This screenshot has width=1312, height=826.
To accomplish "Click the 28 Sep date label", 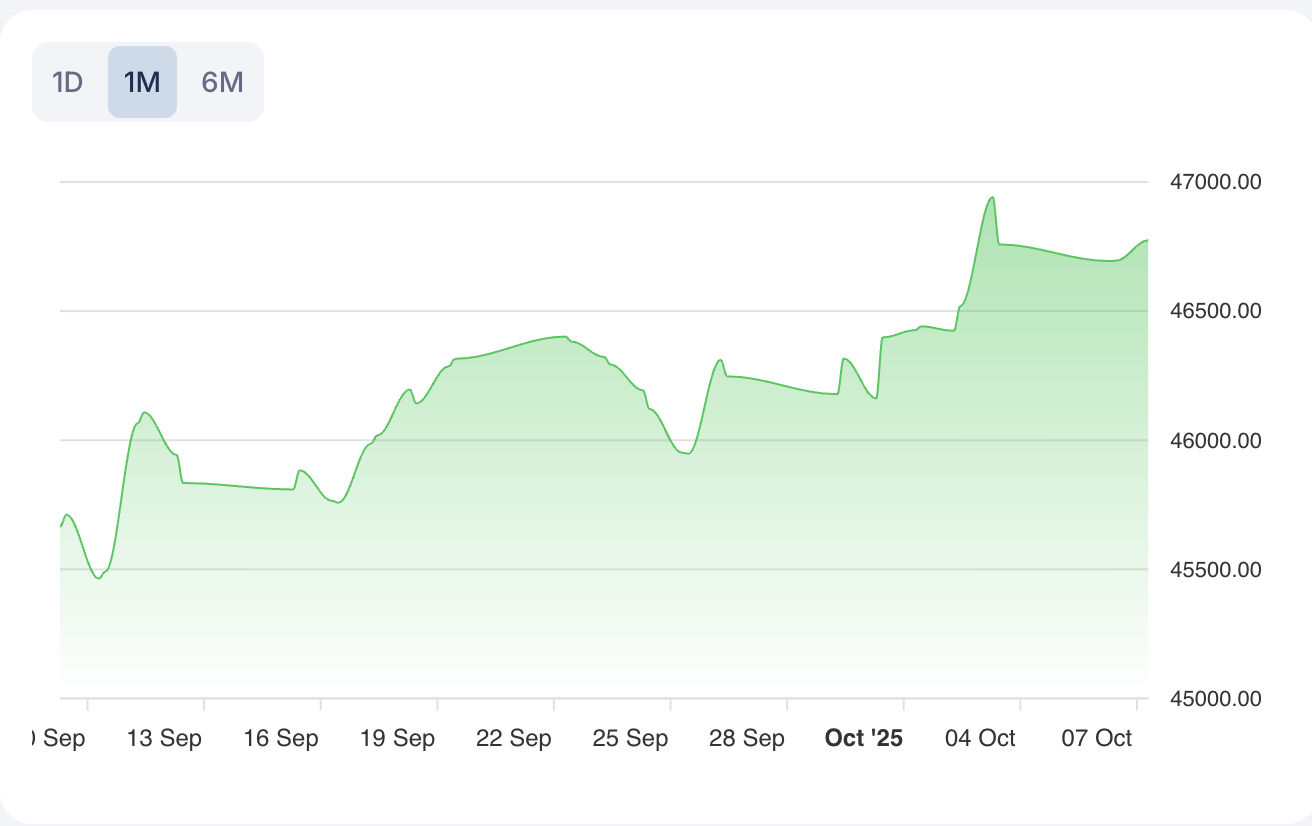I will point(747,738).
